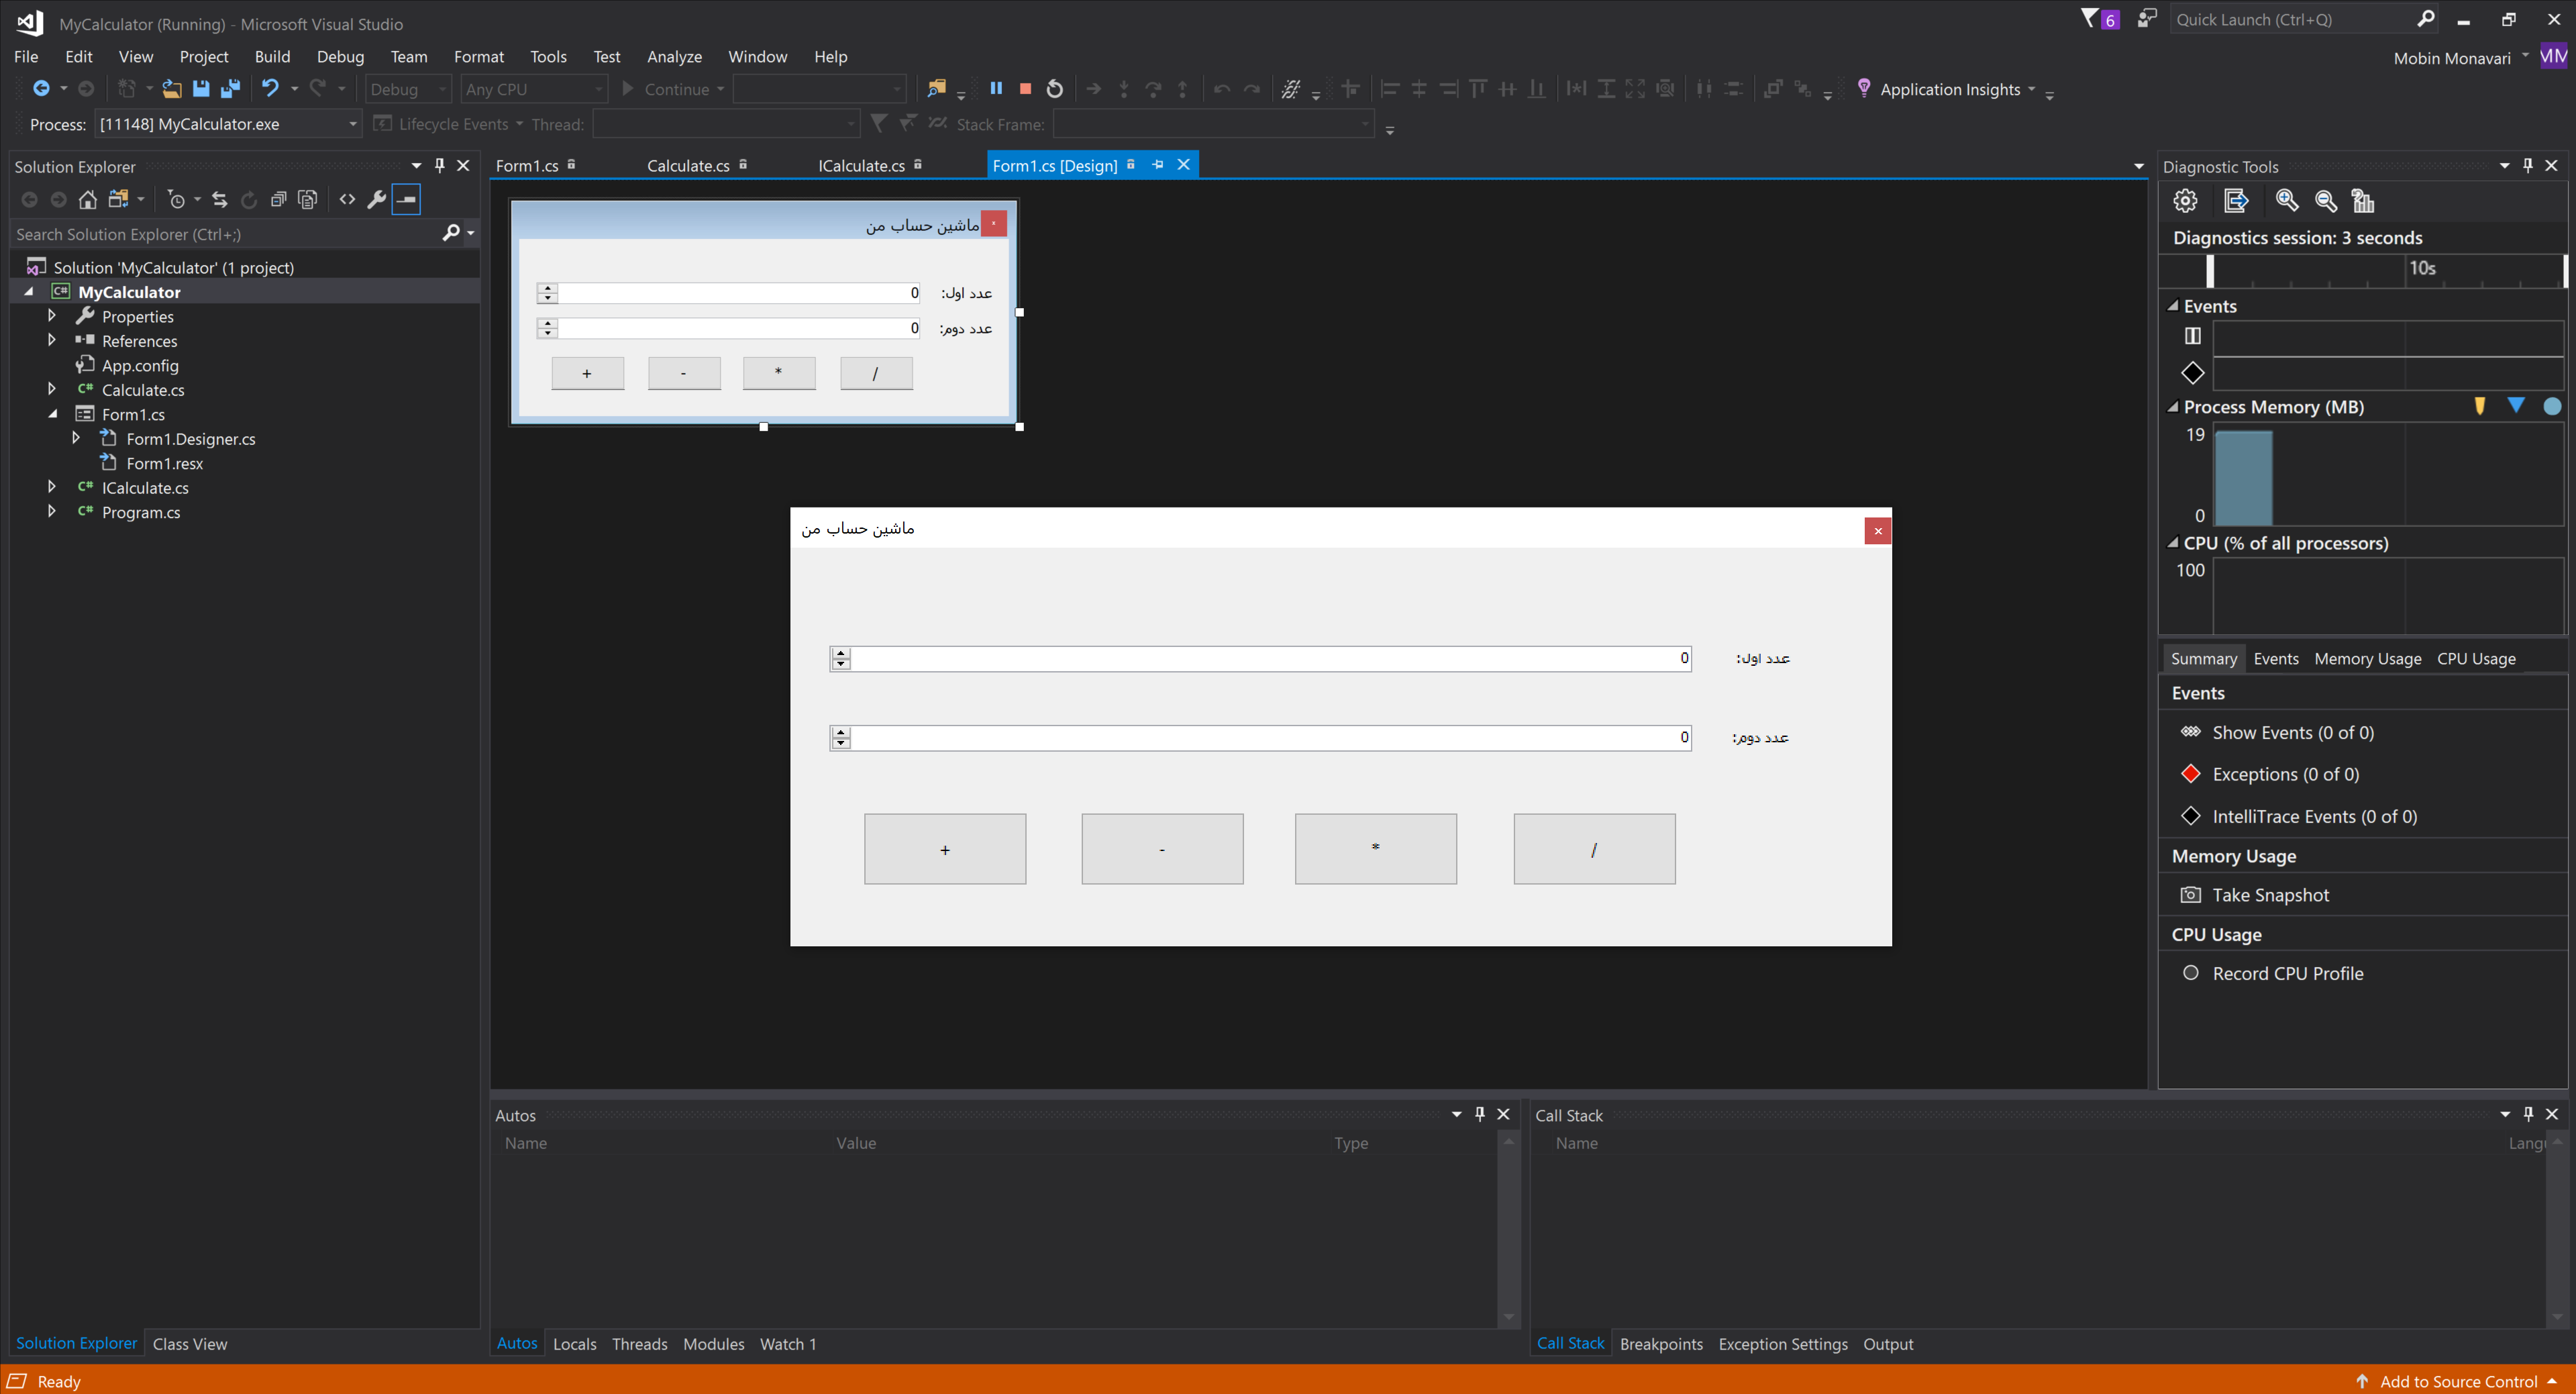Click Take Snapshot under Memory Usage
This screenshot has height=1394, width=2576.
(2270, 895)
